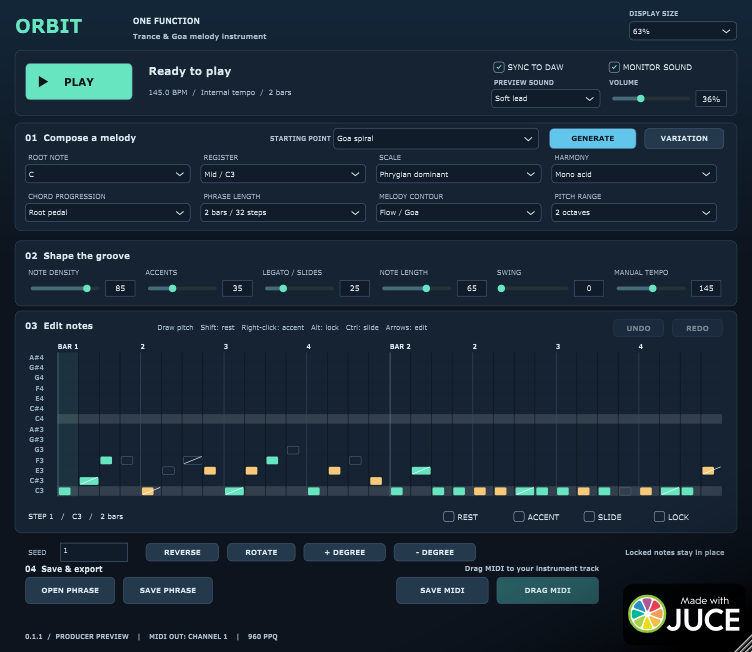Click the + DEGREE button
The image size is (752, 652).
pyautogui.click(x=344, y=552)
